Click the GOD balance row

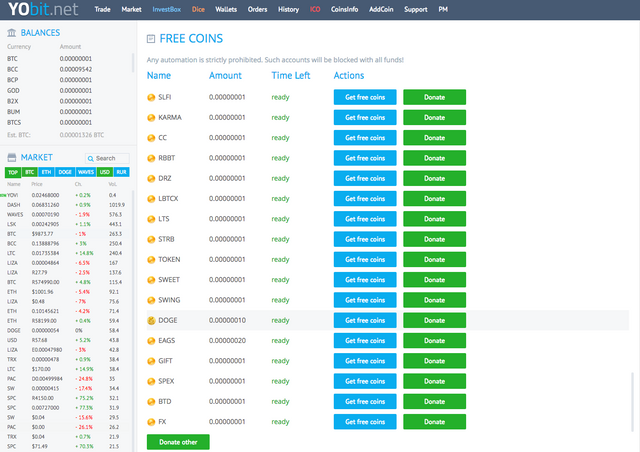(x=67, y=91)
